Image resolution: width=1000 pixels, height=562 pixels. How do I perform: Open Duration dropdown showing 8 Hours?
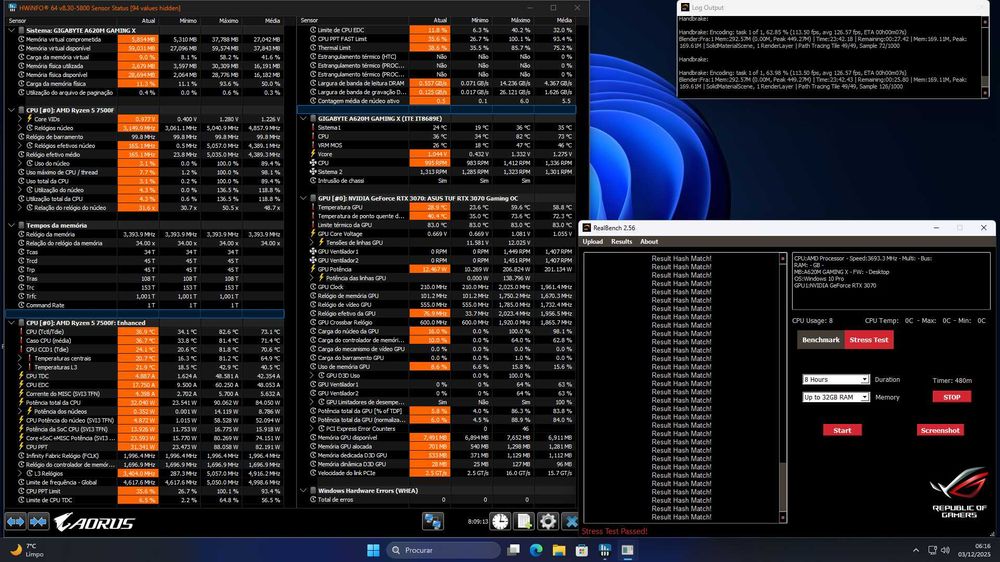click(x=835, y=380)
